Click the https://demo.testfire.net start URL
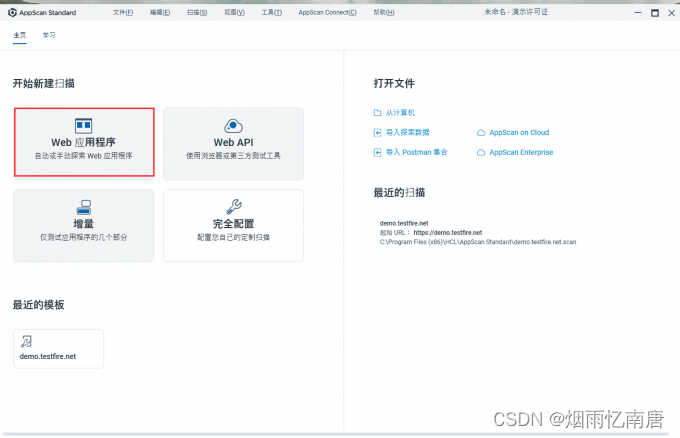Viewport: 680px width, 438px height. tap(448, 232)
